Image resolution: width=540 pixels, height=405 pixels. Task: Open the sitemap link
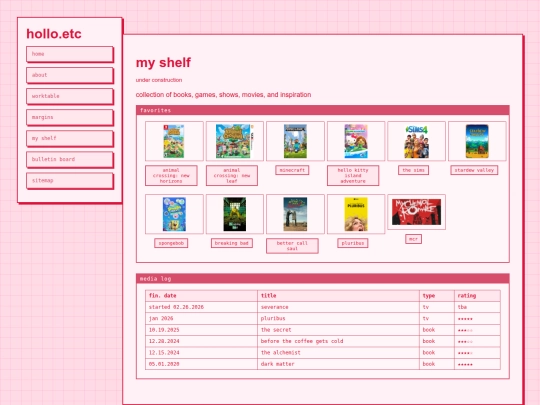pyautogui.click(x=70, y=180)
